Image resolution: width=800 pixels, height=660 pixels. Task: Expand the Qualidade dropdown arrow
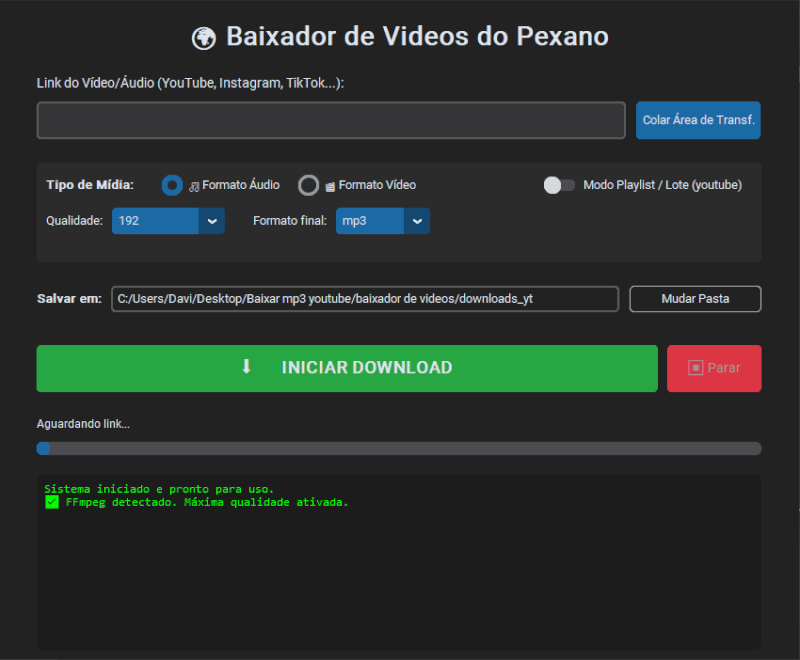[212, 221]
